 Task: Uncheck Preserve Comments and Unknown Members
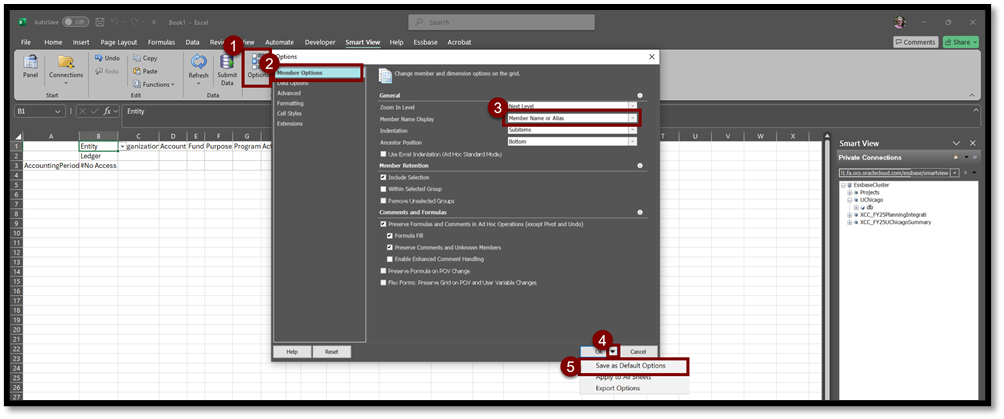point(389,247)
